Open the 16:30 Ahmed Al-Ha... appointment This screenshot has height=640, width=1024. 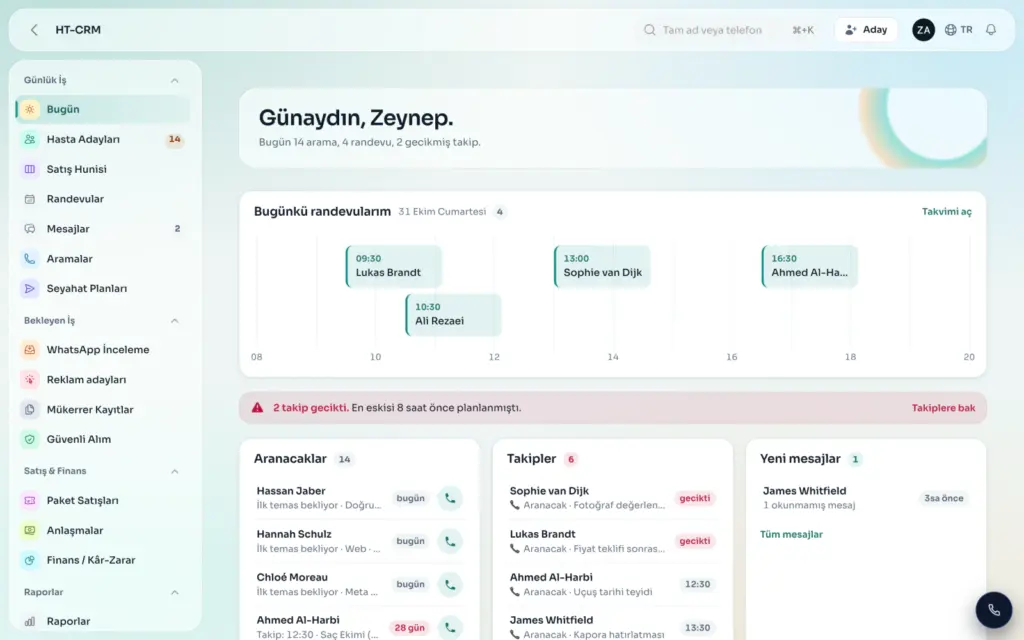pos(809,266)
